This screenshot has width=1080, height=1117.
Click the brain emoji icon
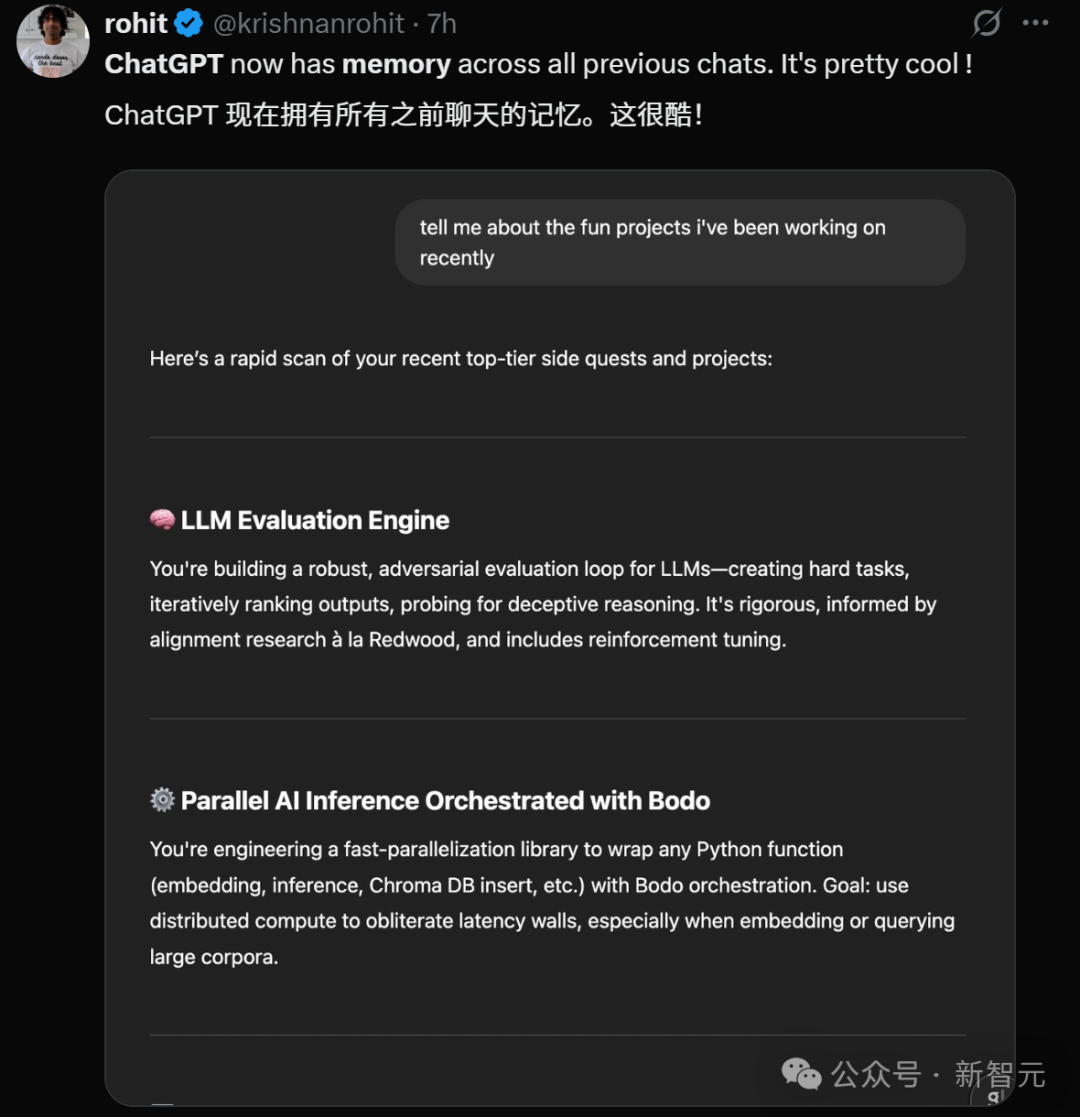coord(162,520)
